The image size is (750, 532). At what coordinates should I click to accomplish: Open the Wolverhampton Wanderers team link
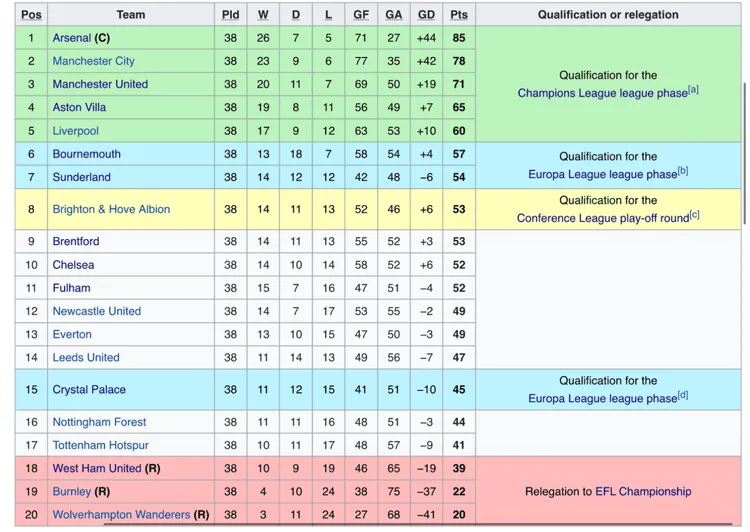pyautogui.click(x=121, y=515)
